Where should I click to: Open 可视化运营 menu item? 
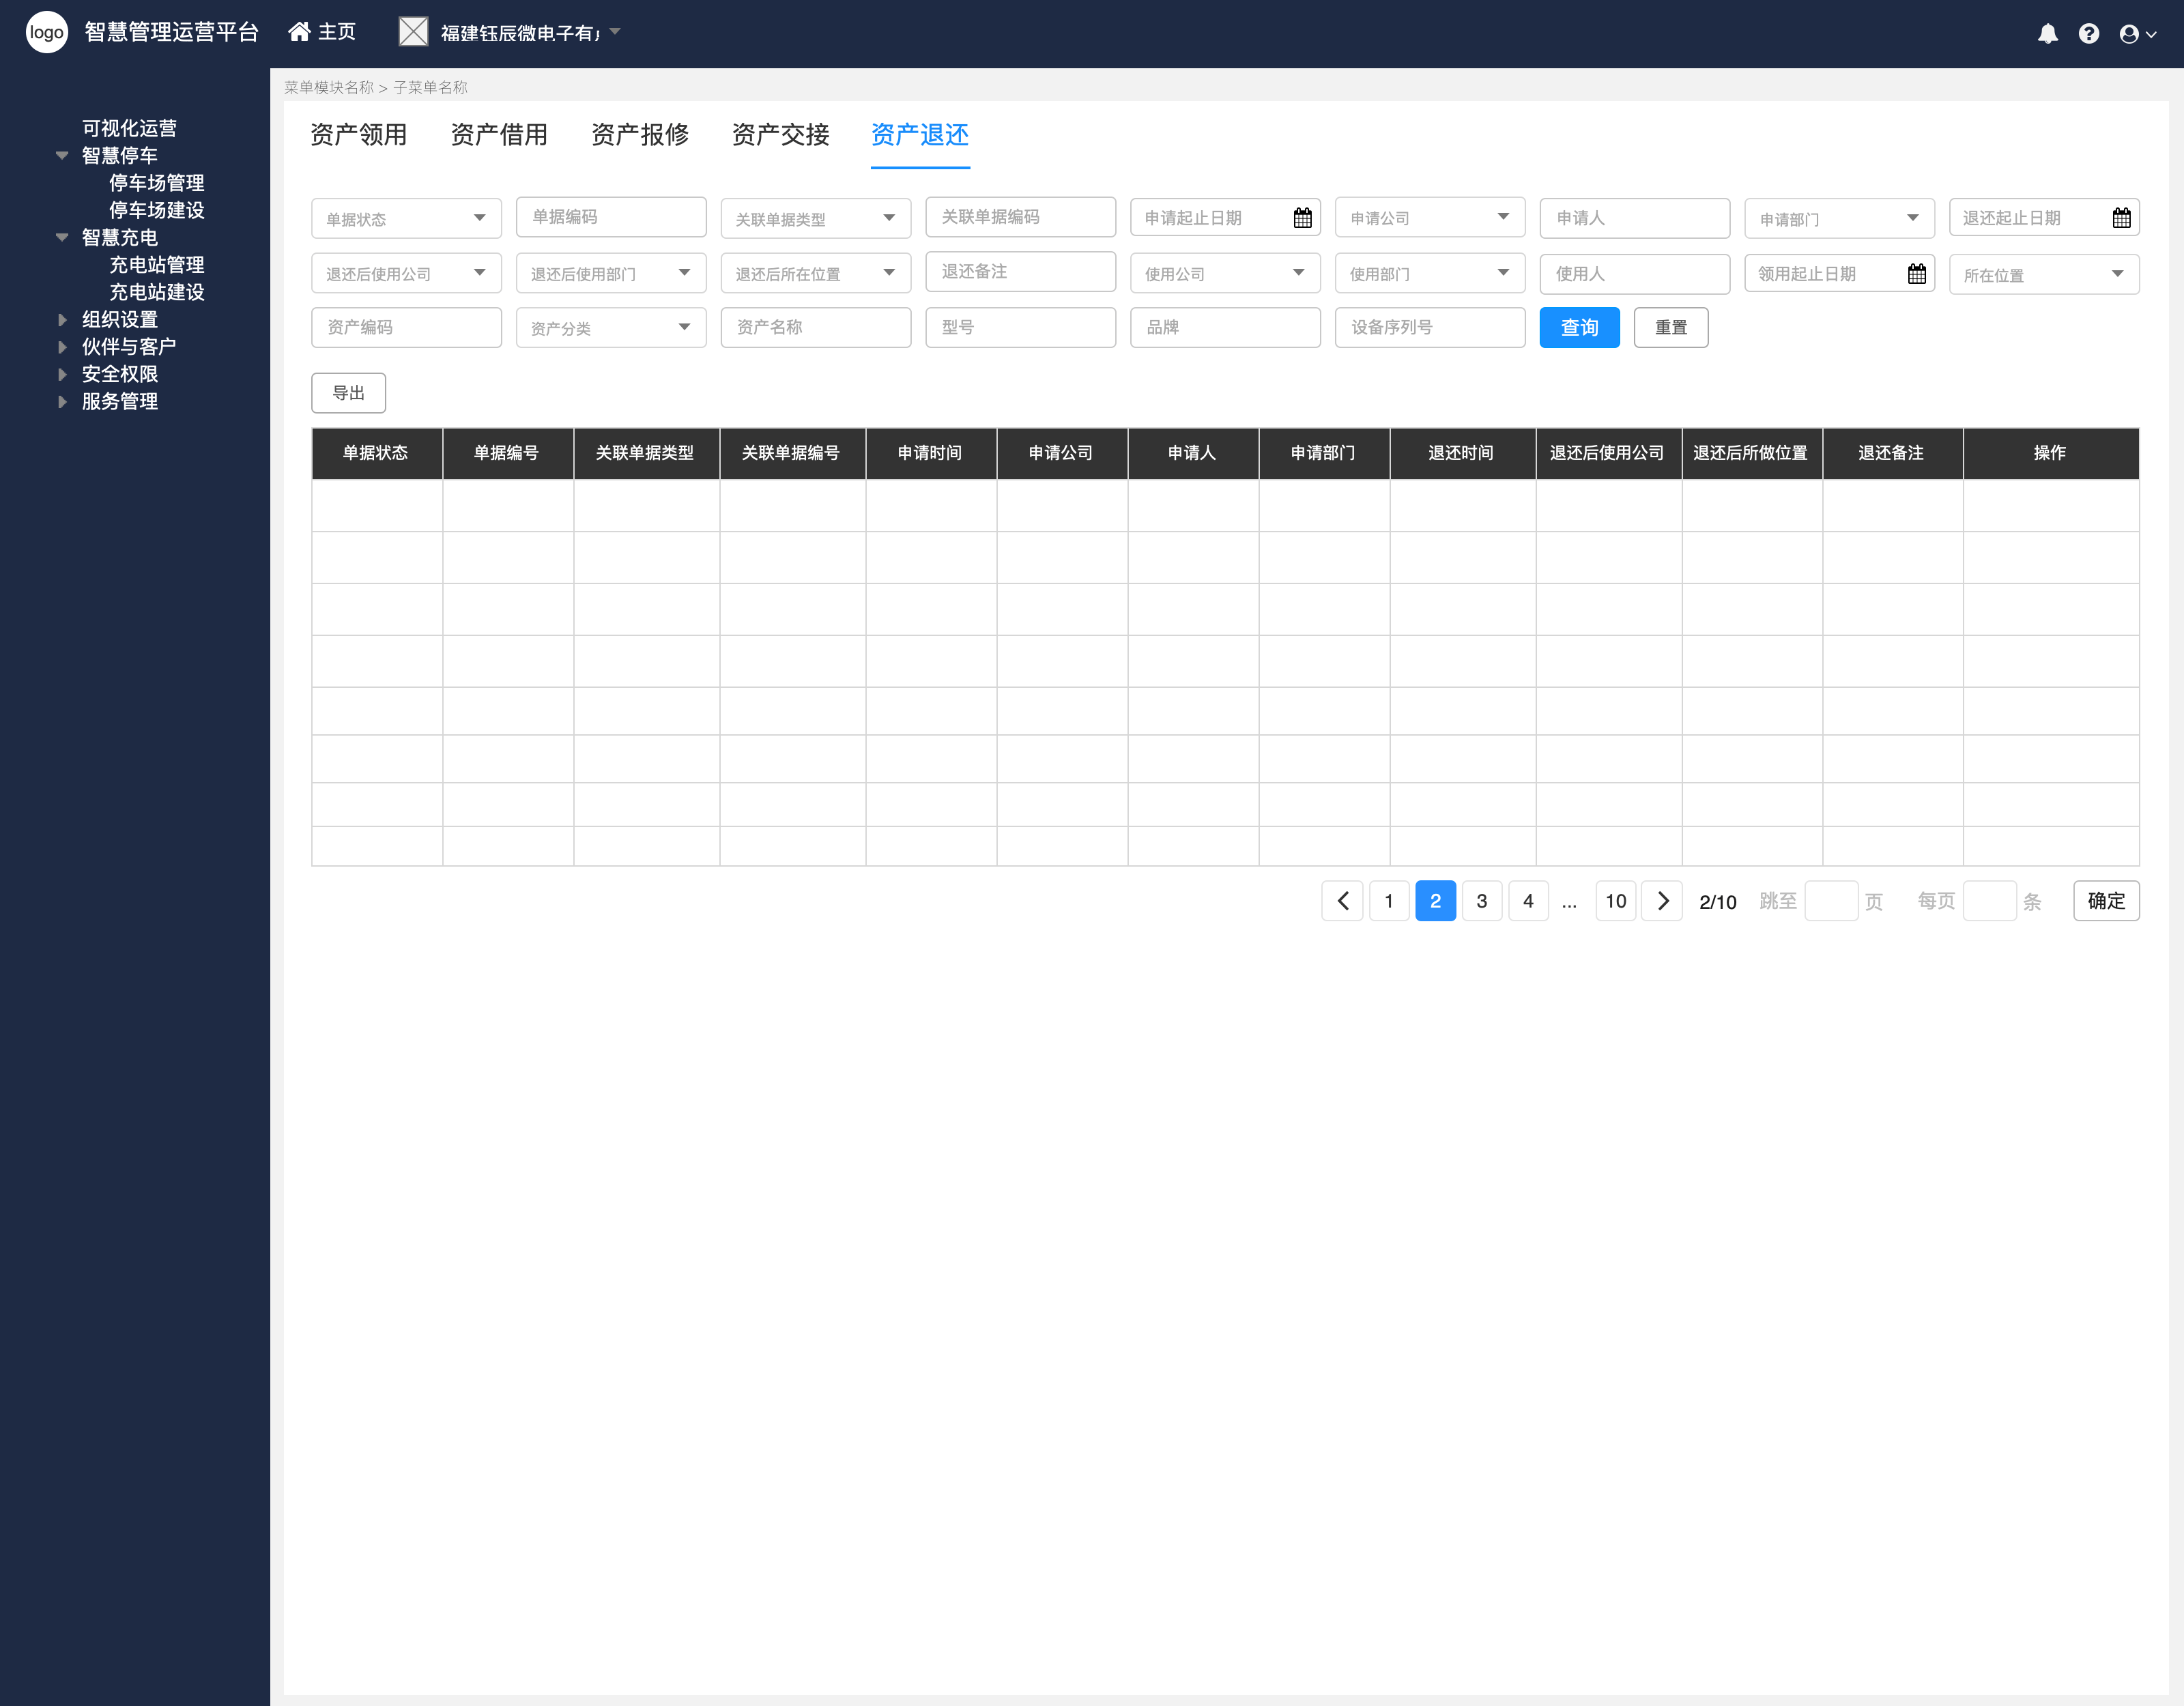point(129,129)
